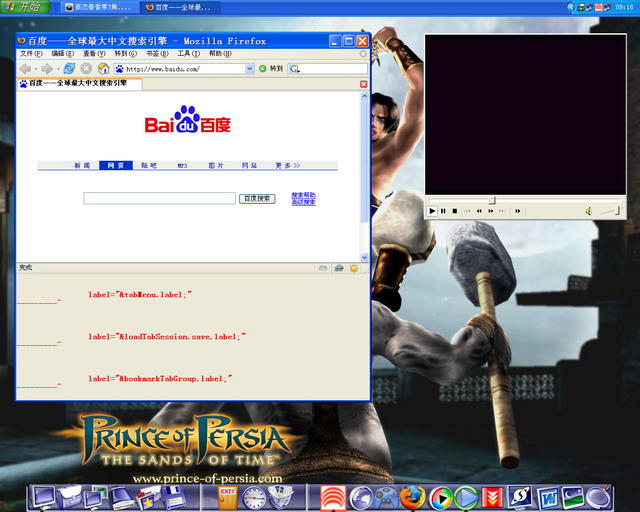This screenshot has height=512, width=640.
Task: Open the game controller dock icon
Action: pos(386,498)
